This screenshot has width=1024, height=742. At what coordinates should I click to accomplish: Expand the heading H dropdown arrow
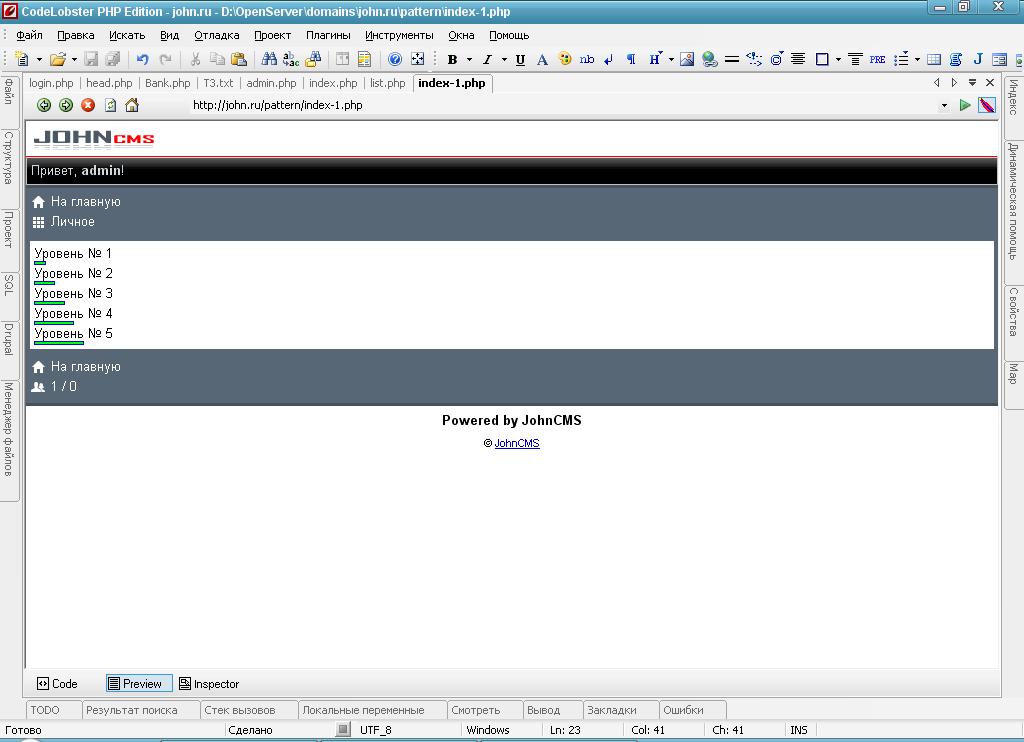[x=671, y=60]
